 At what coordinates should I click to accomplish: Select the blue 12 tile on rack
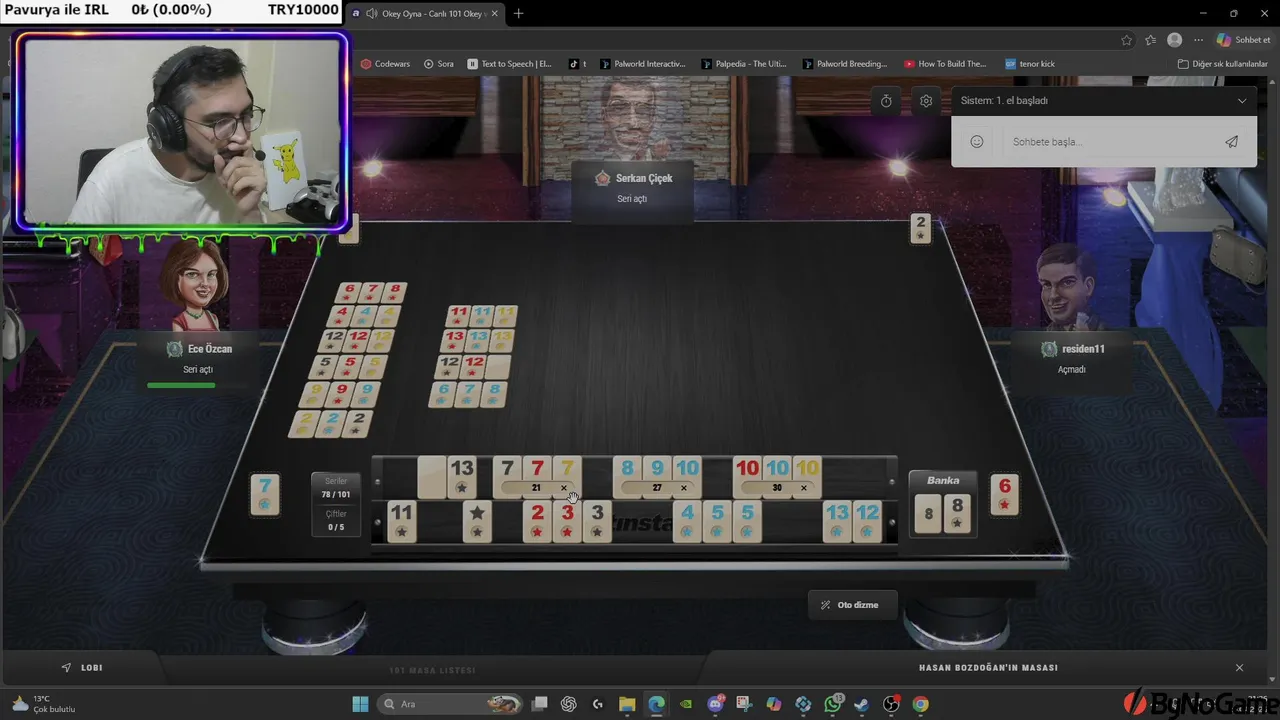tap(867, 521)
